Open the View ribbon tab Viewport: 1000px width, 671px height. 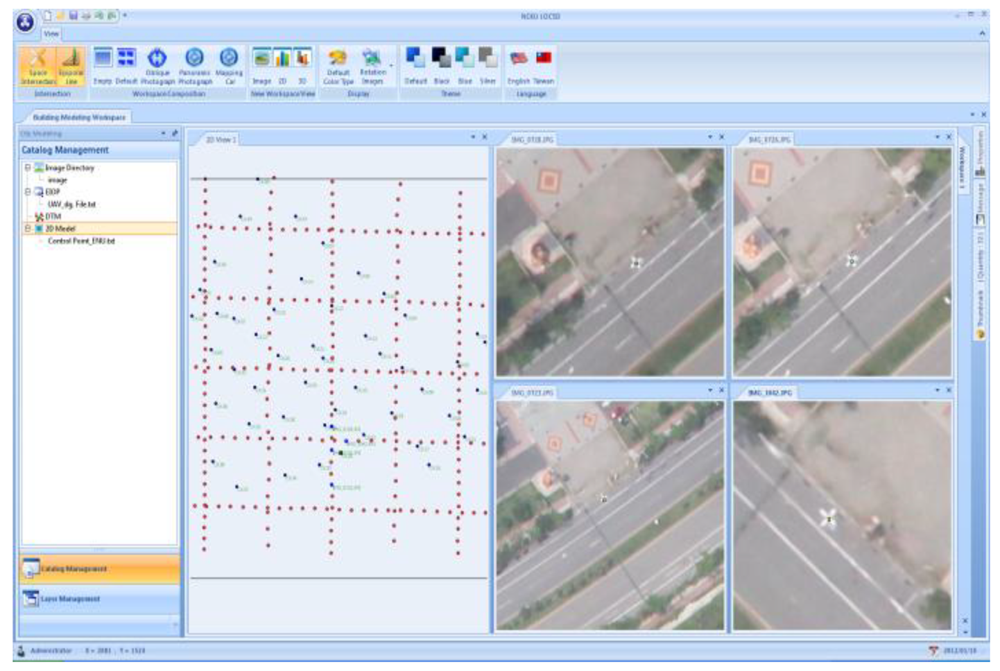[x=50, y=32]
